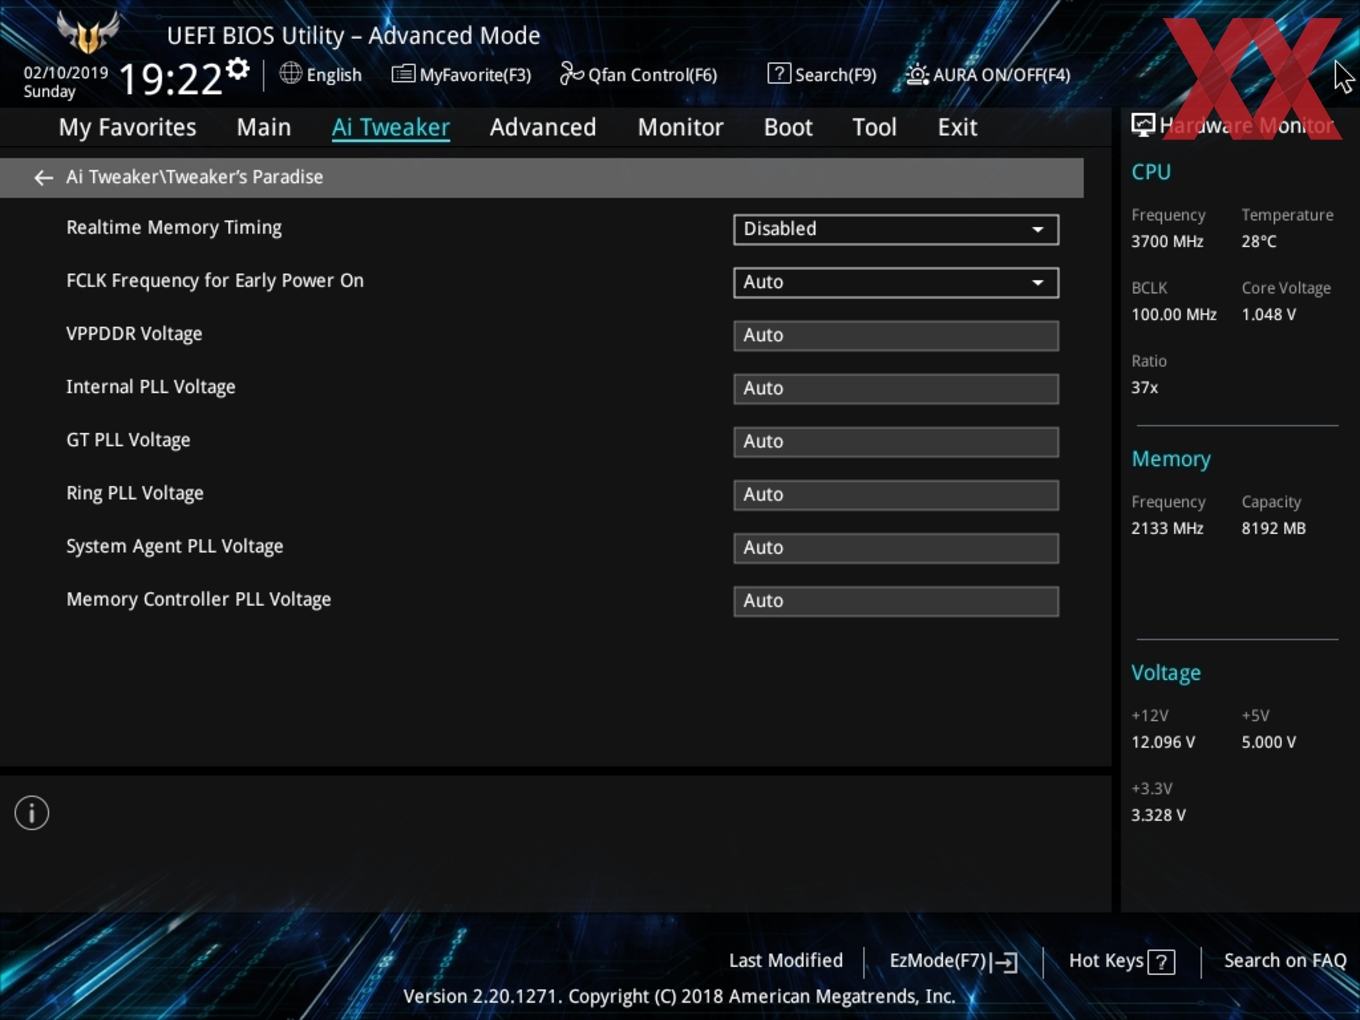Select the Ai Tweaker tab

[391, 128]
